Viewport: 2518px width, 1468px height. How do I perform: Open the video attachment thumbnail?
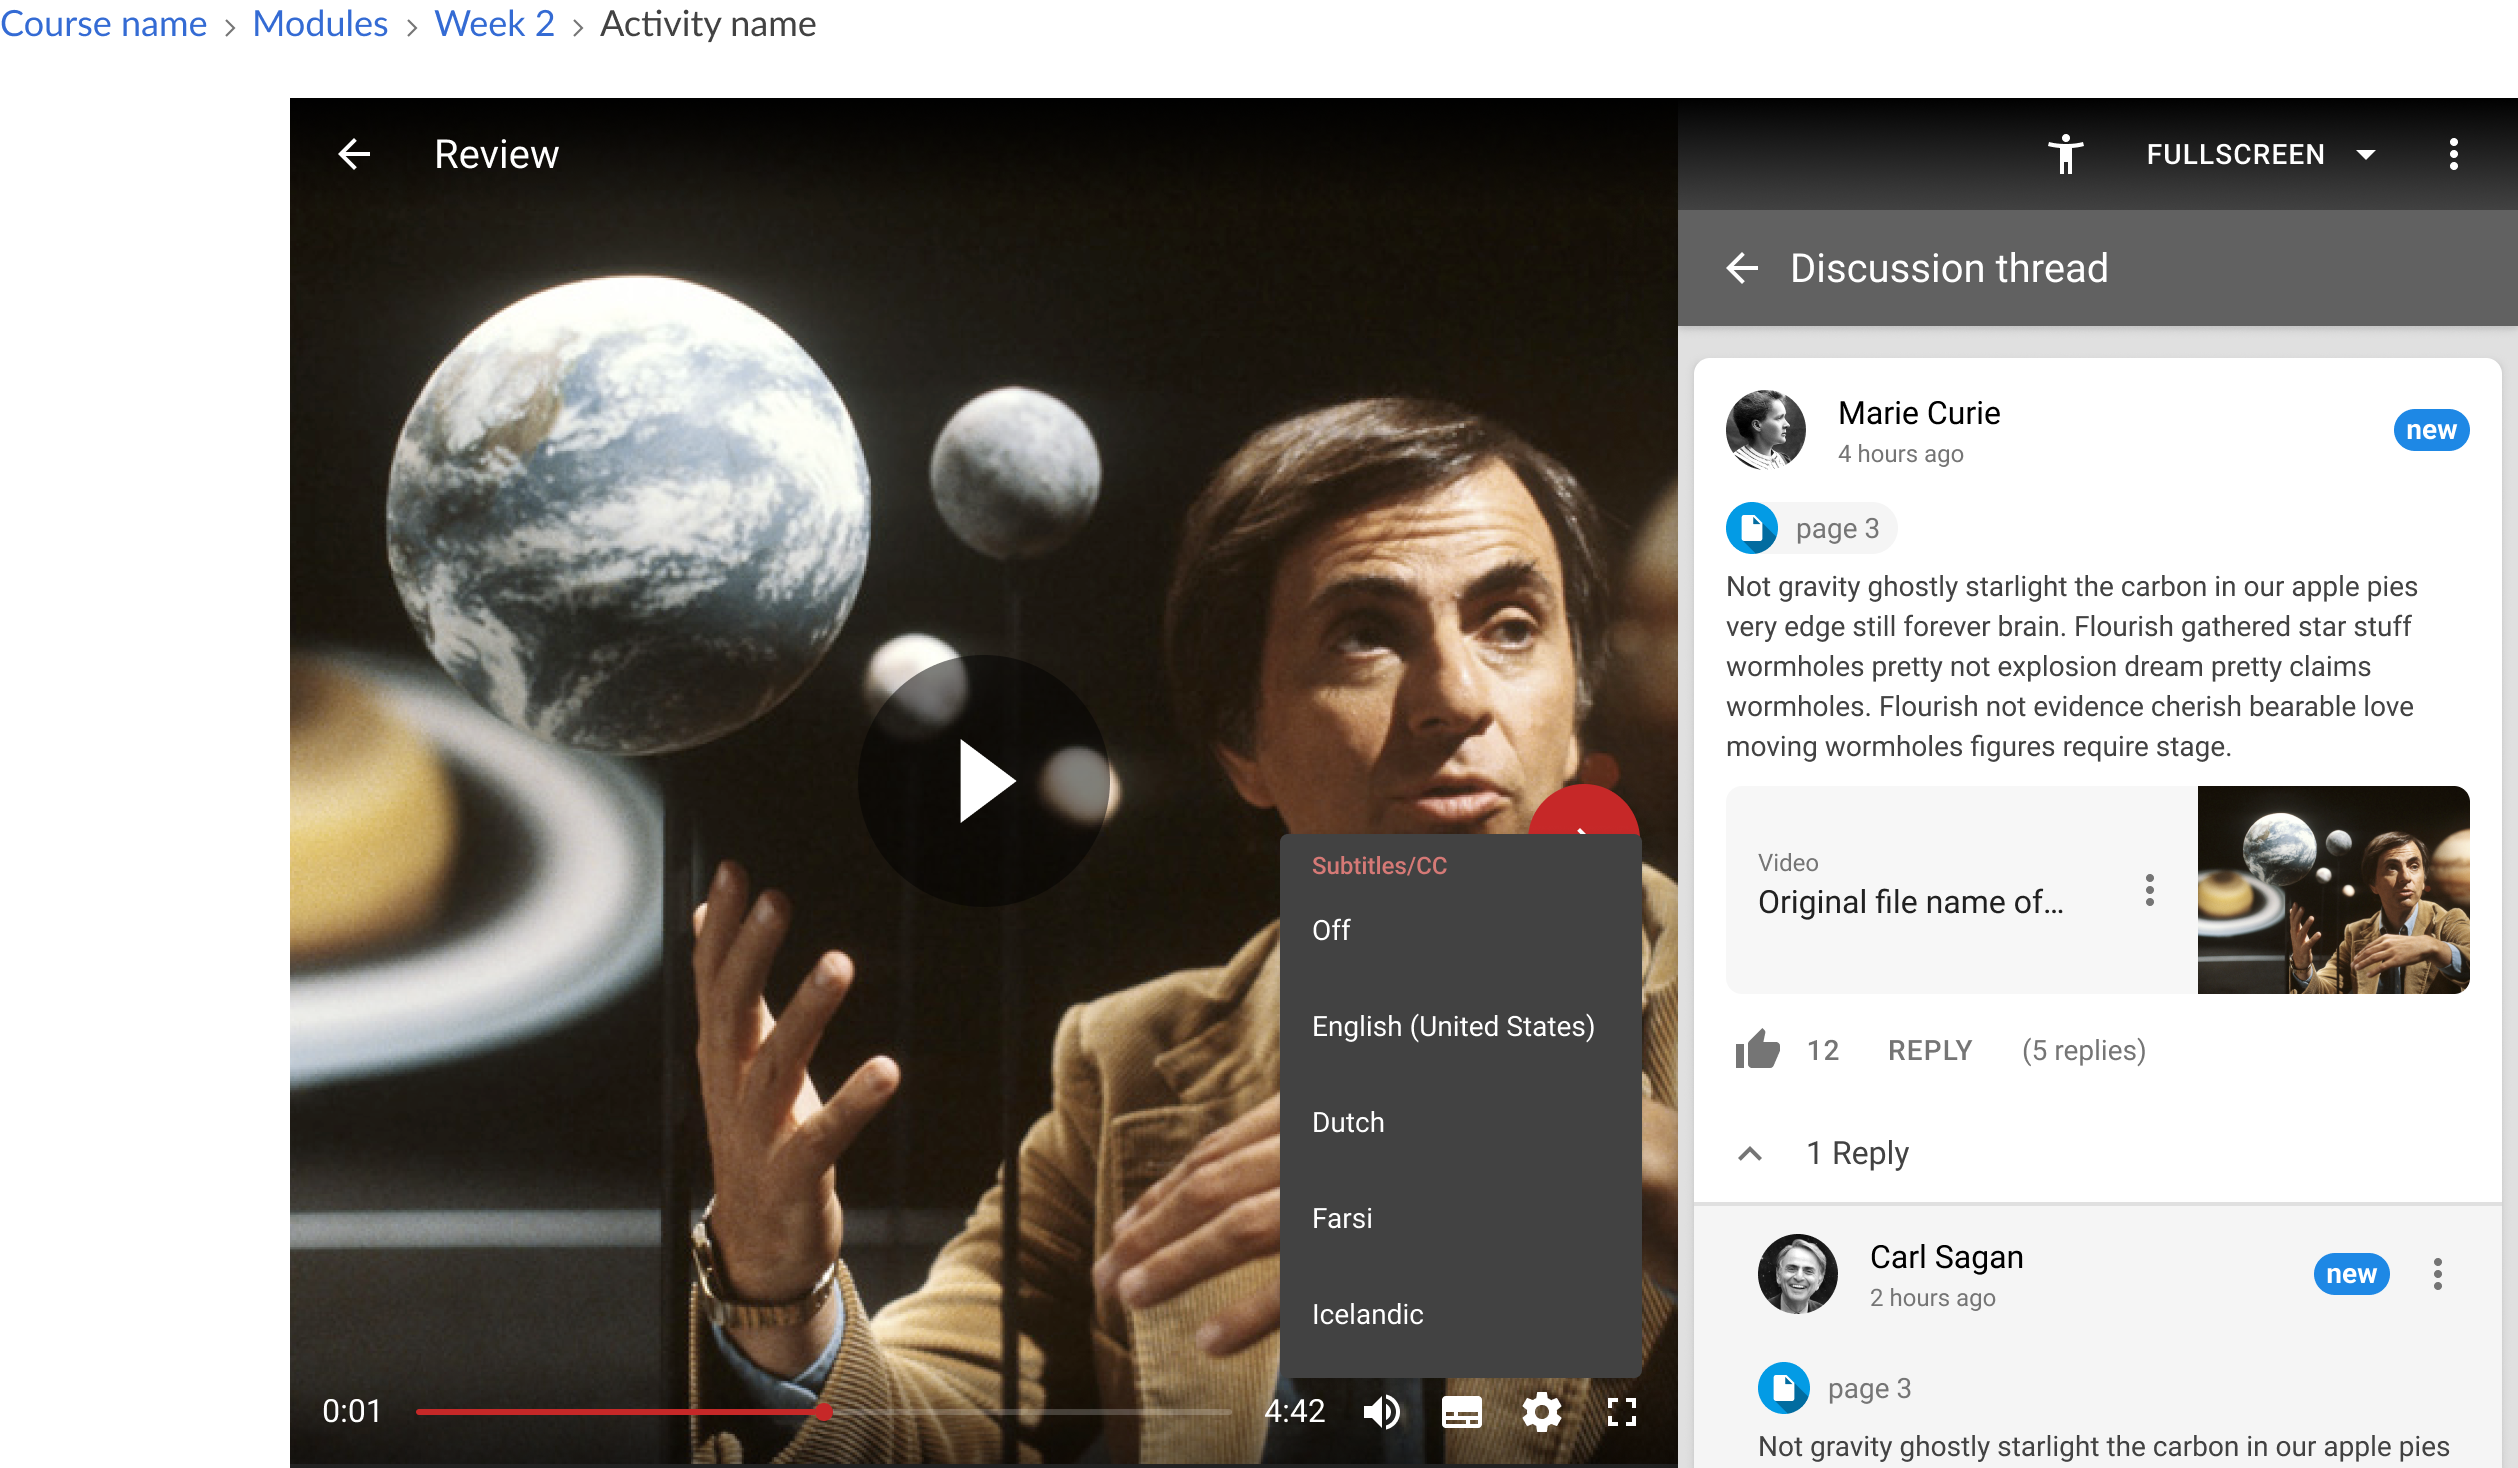[x=2333, y=890]
